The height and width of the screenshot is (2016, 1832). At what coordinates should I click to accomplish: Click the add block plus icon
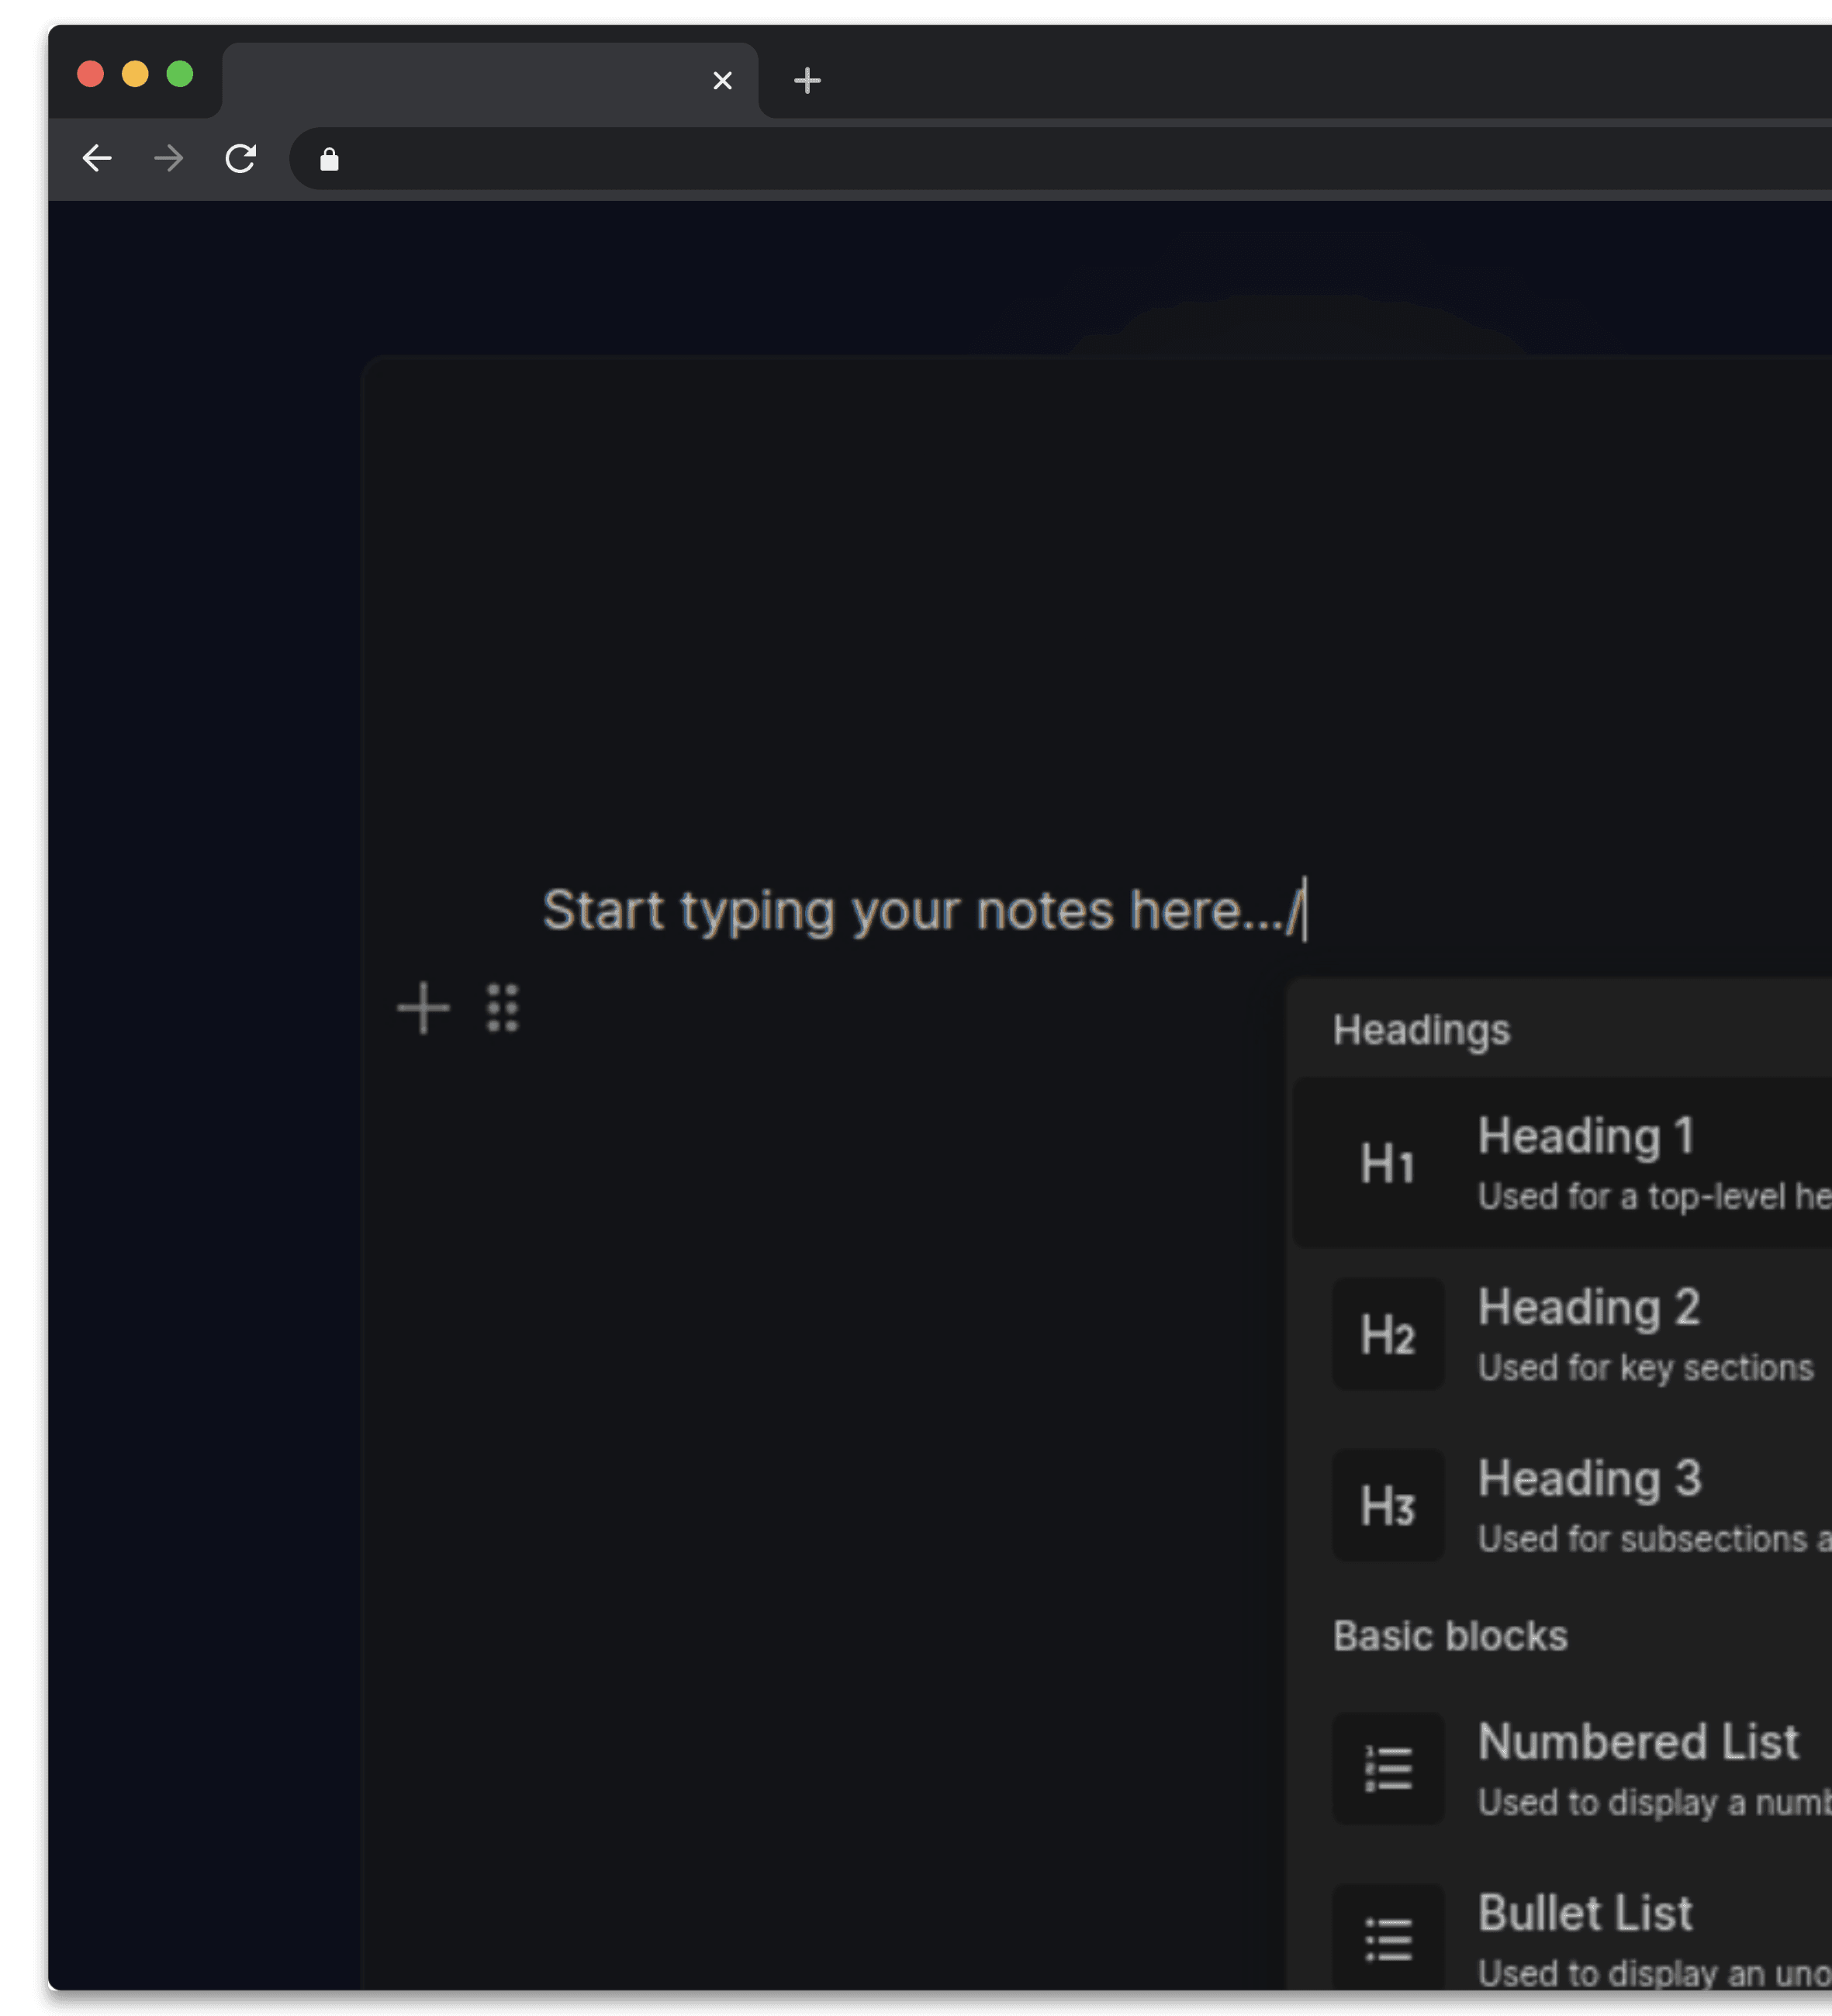423,1007
